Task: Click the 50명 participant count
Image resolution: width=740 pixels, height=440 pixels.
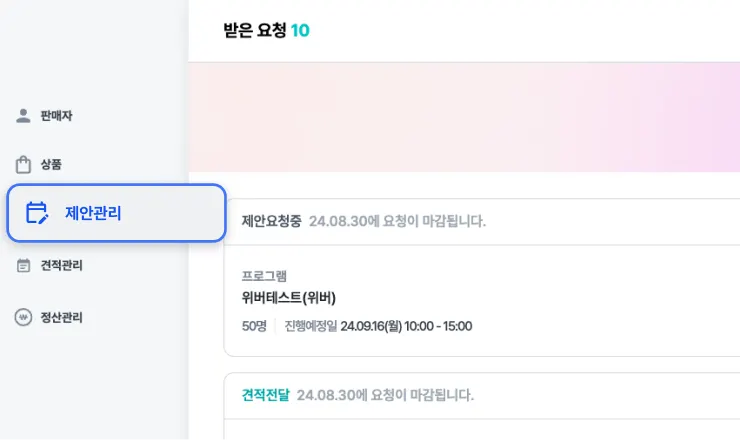Action: click(254, 326)
